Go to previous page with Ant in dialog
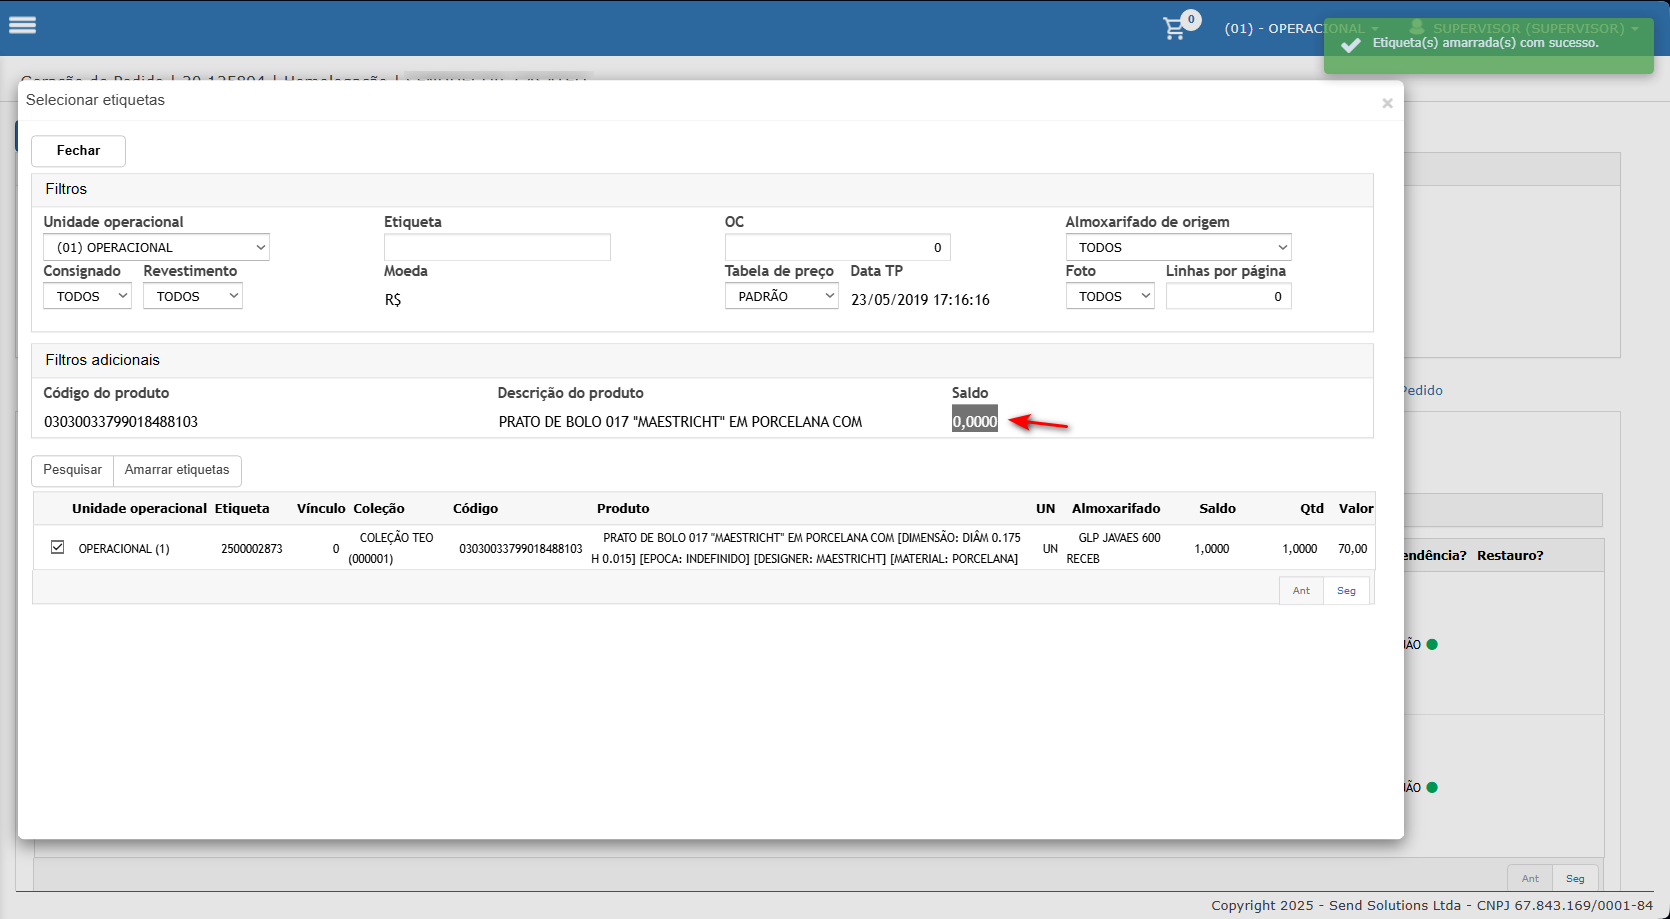The height and width of the screenshot is (919, 1670). tap(1301, 591)
